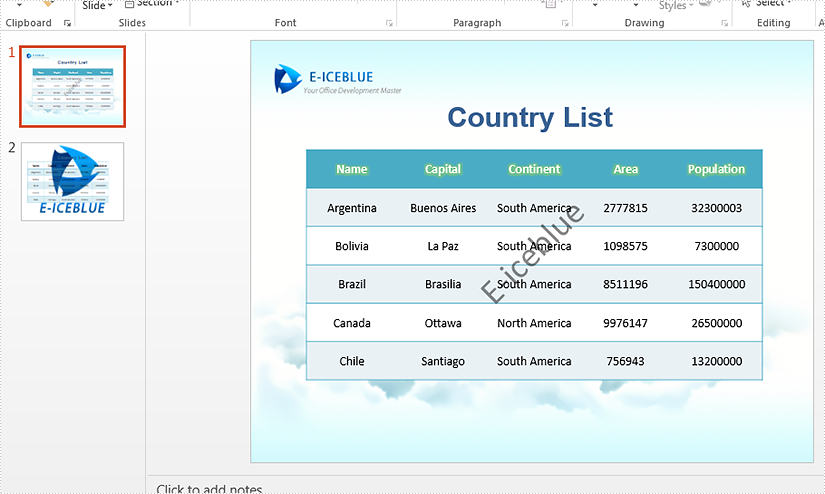Select the Capital header cell
This screenshot has height=494, width=825.
[x=443, y=169]
